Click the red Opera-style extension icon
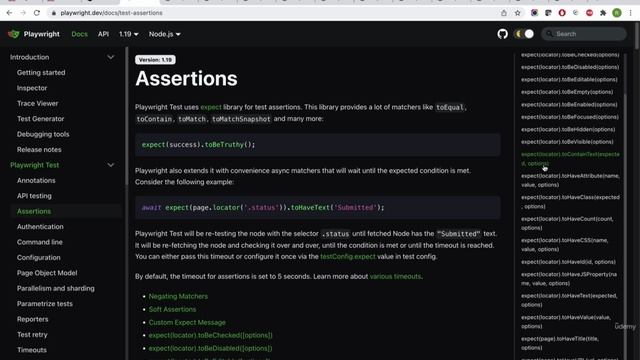The image size is (640, 360). coord(562,13)
